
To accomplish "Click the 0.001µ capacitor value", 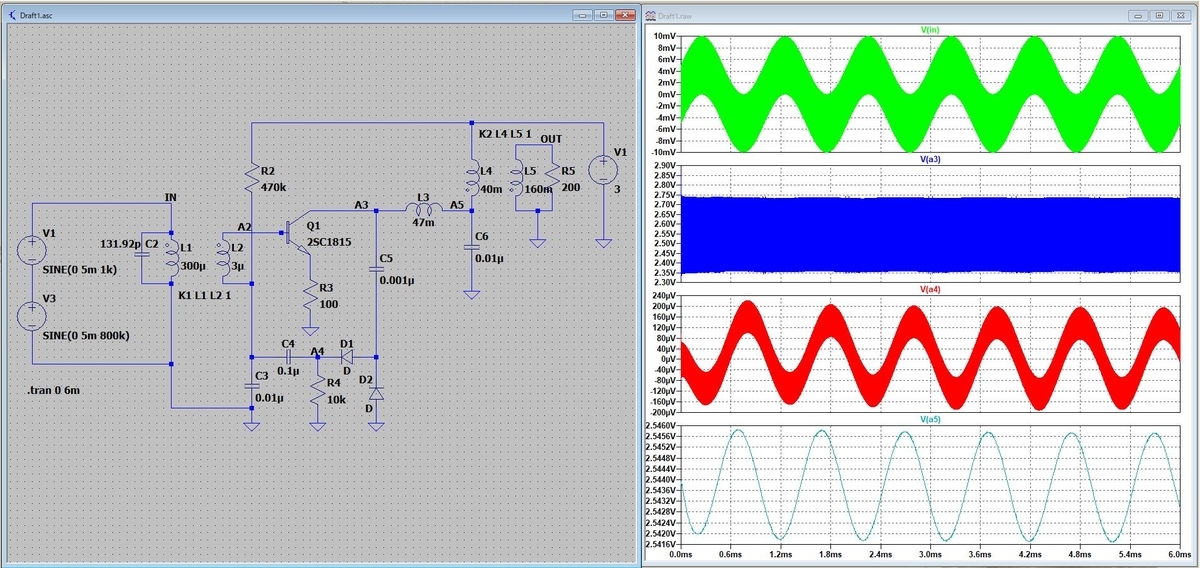I will point(398,281).
